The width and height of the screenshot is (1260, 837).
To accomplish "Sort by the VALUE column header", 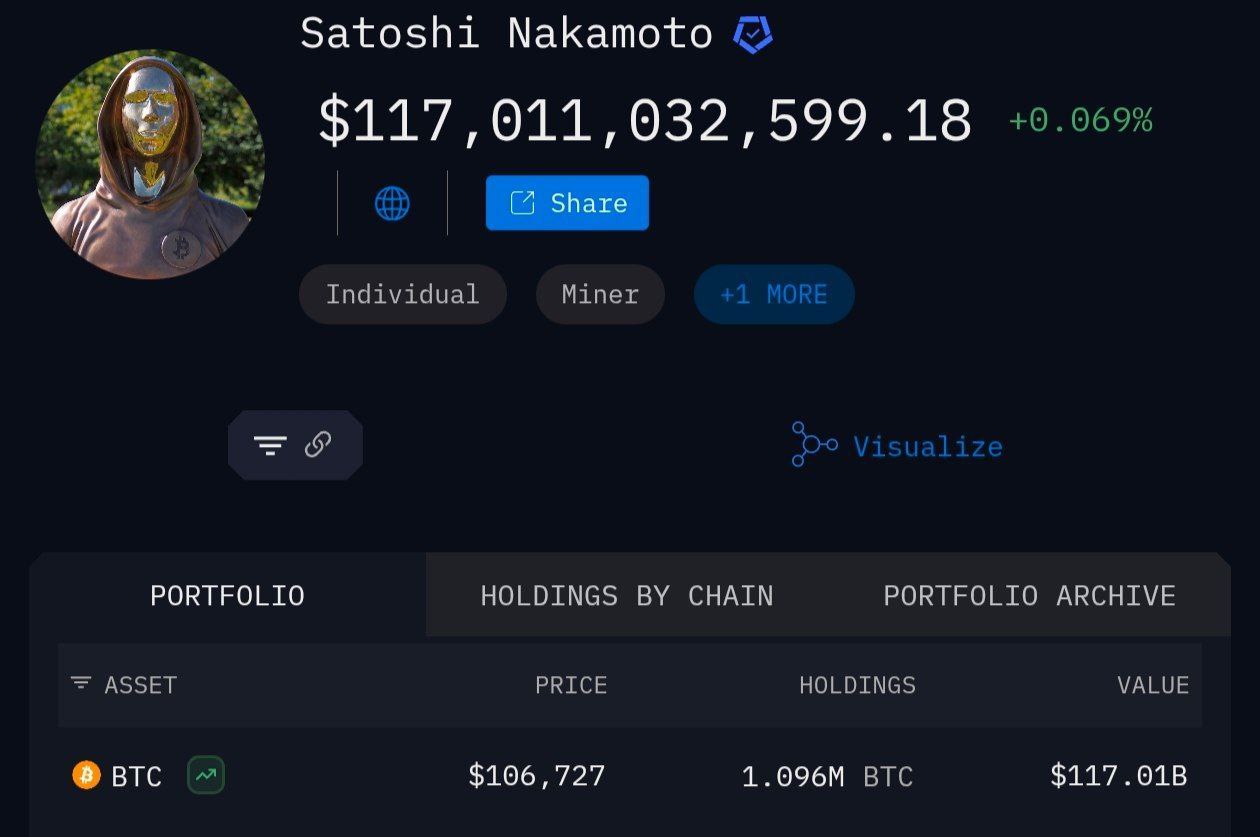I will coord(1153,685).
